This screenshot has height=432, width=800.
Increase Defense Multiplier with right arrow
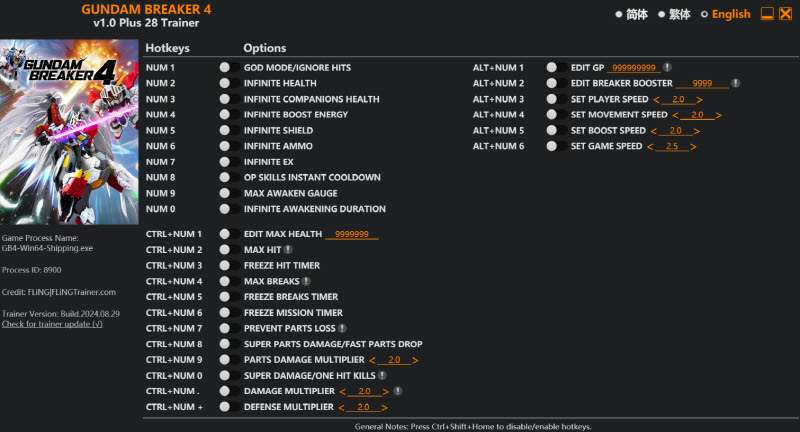pos(384,407)
